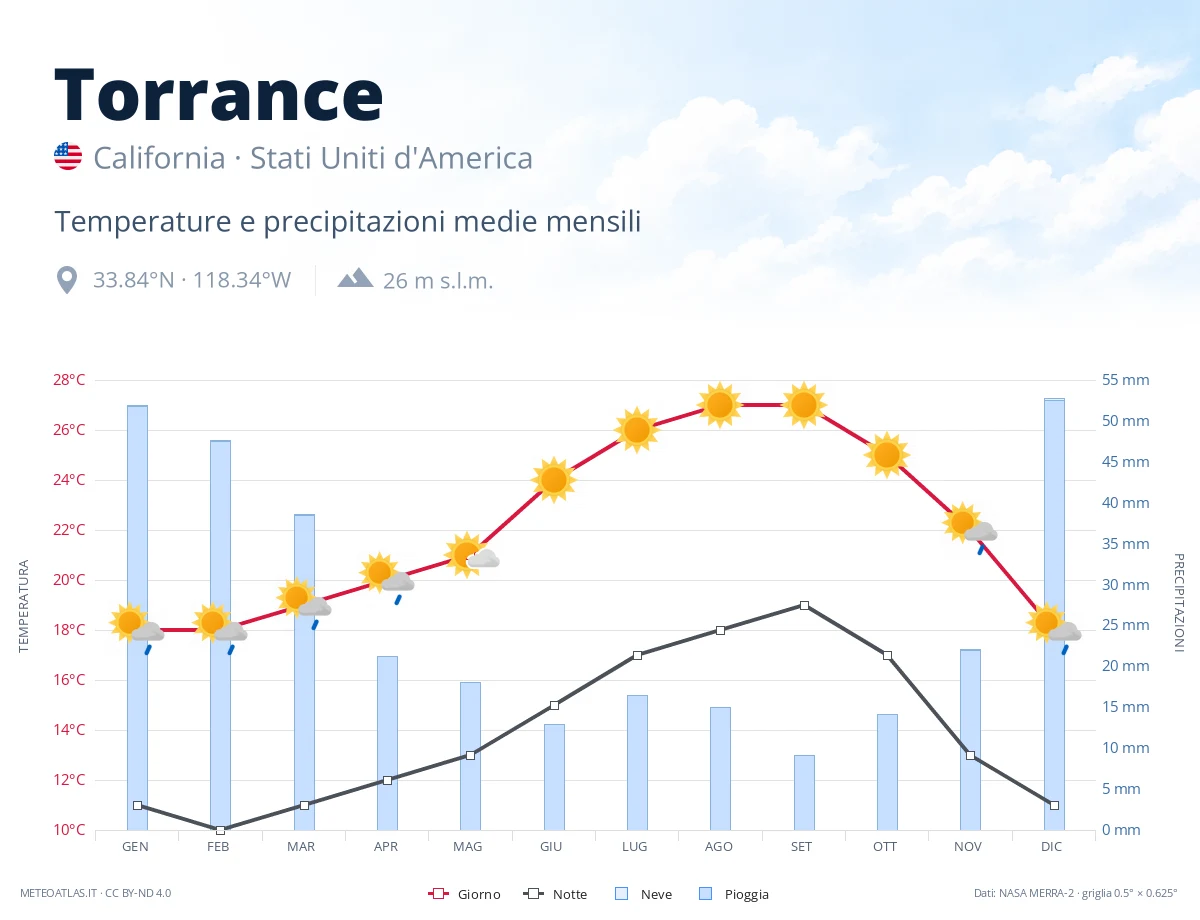1200x920 pixels.
Task: Click the 28°C axis label
Action: (x=69, y=380)
